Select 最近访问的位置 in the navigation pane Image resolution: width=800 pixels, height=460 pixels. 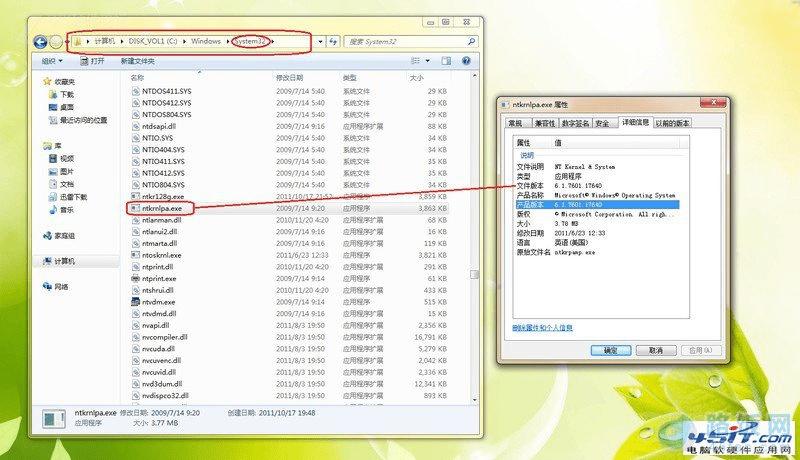coord(78,120)
